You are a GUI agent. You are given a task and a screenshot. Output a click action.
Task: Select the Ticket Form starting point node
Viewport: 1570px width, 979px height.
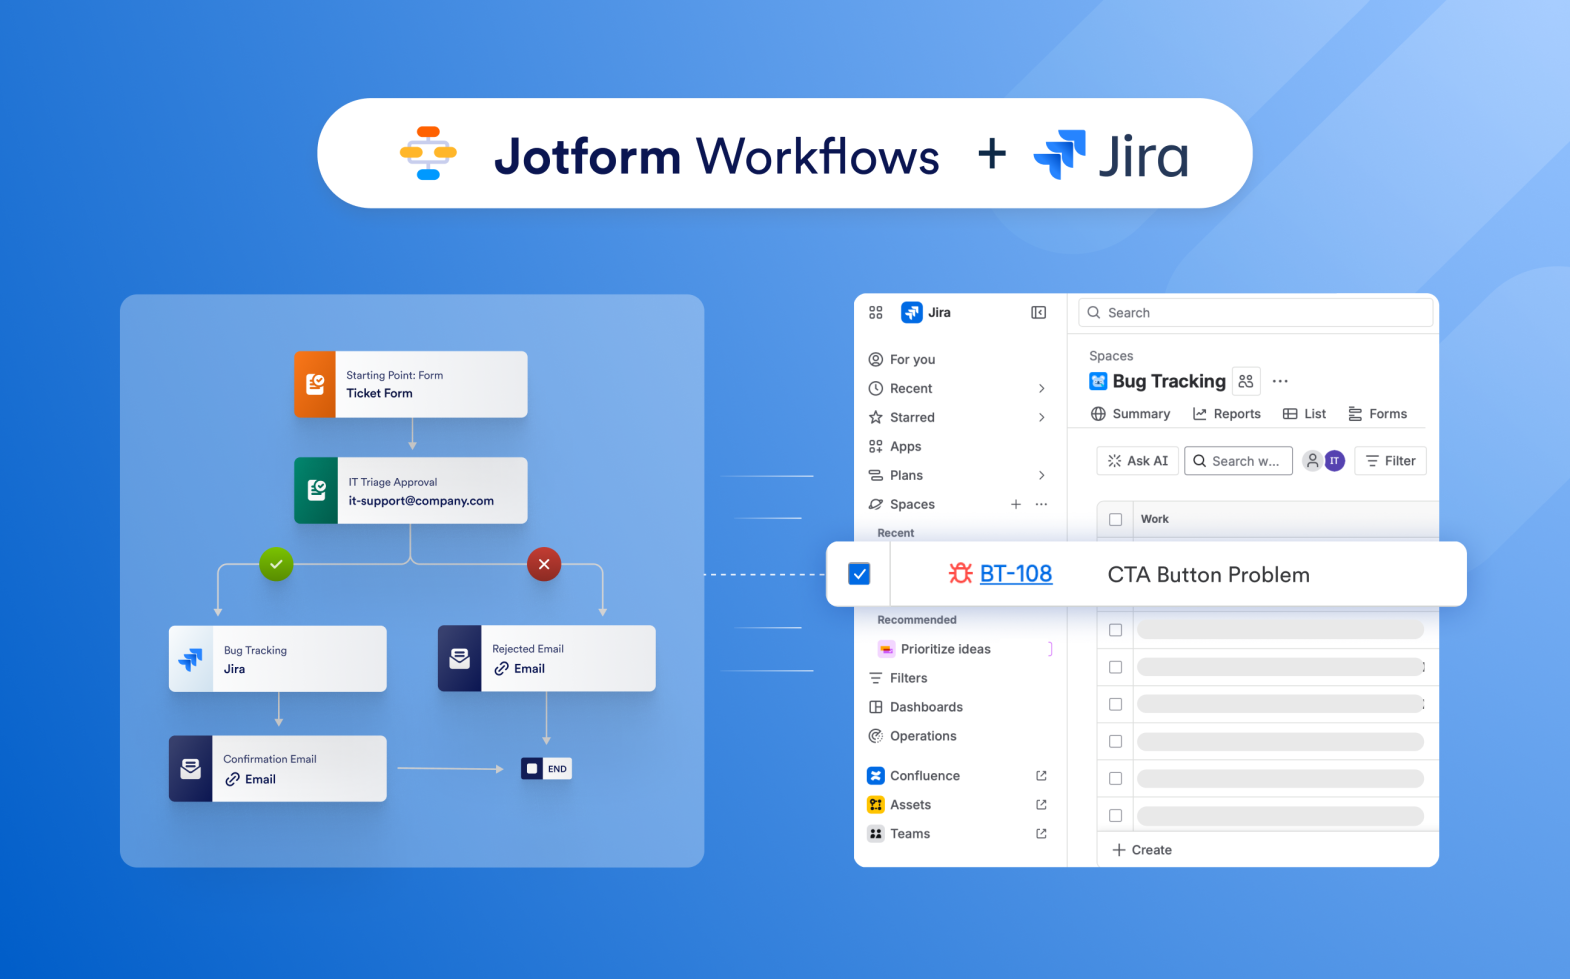411,384
